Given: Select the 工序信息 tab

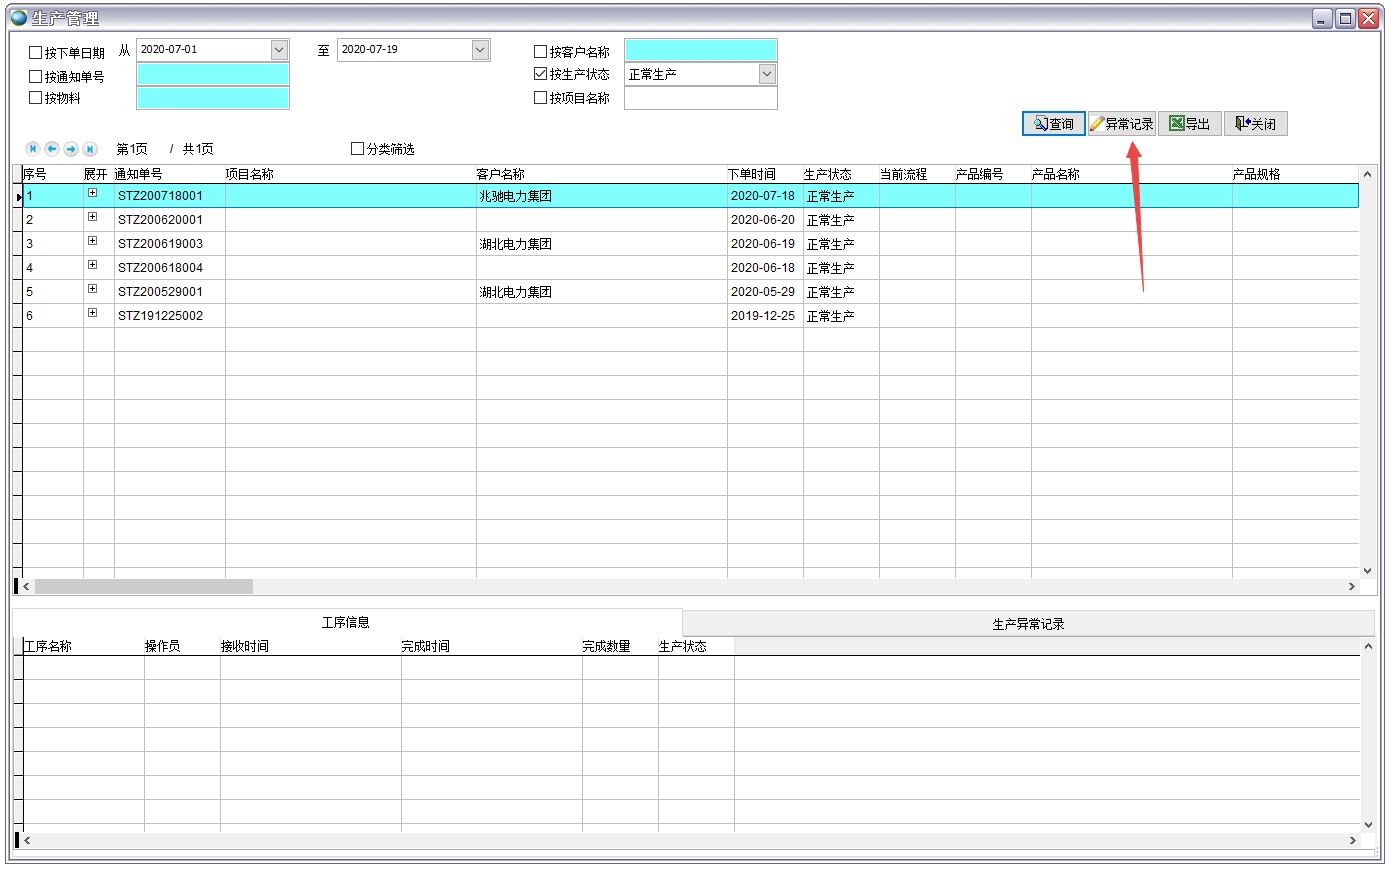Looking at the screenshot, I should coord(346,623).
